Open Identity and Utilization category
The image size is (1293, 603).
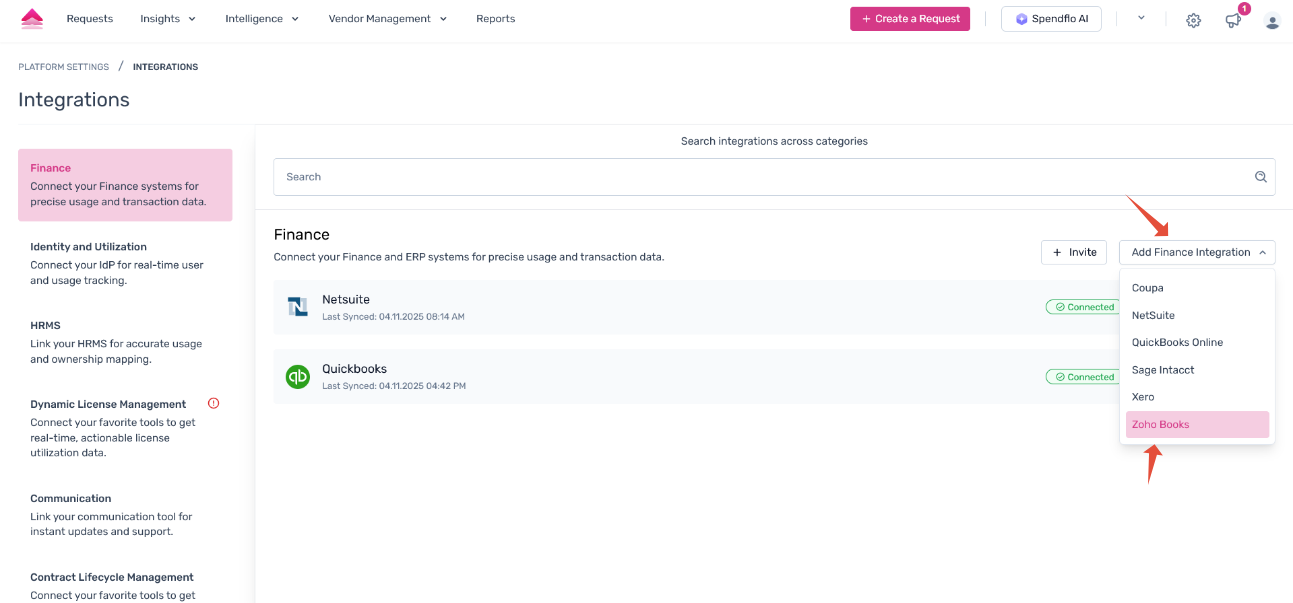(125, 264)
